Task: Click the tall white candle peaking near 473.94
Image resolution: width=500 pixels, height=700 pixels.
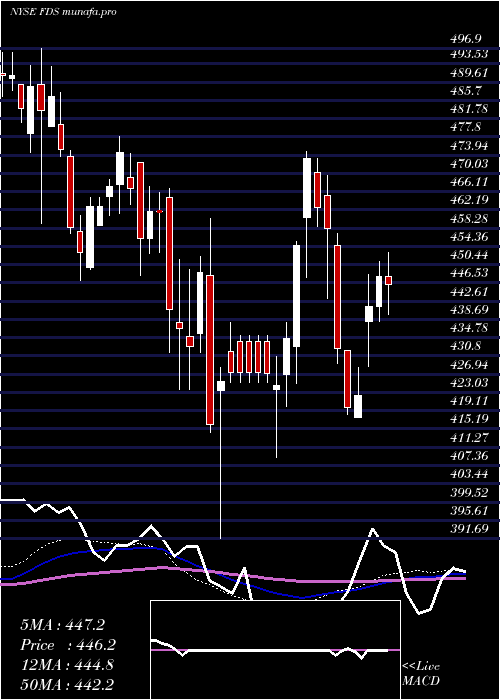Action: 307,188
